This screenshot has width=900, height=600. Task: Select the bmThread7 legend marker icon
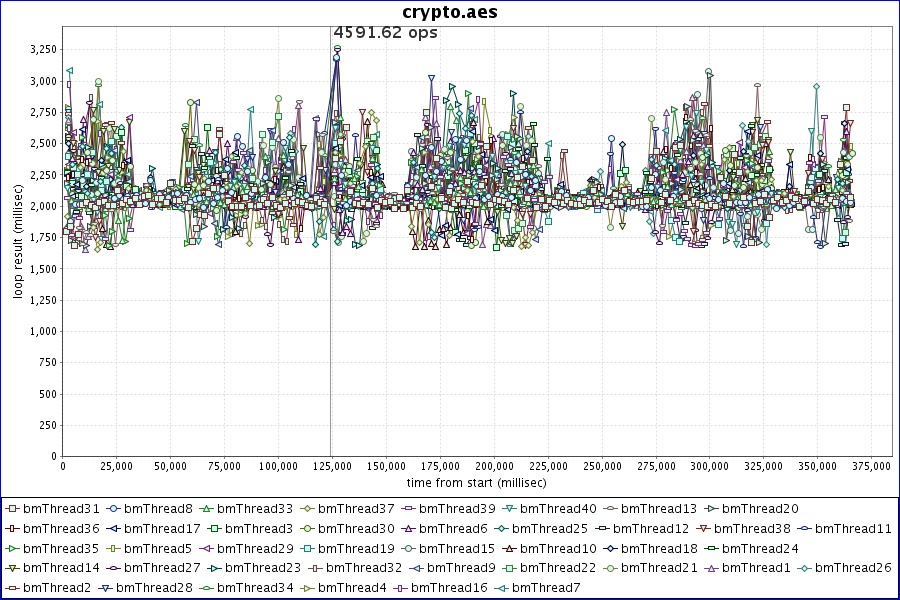pyautogui.click(x=501, y=588)
